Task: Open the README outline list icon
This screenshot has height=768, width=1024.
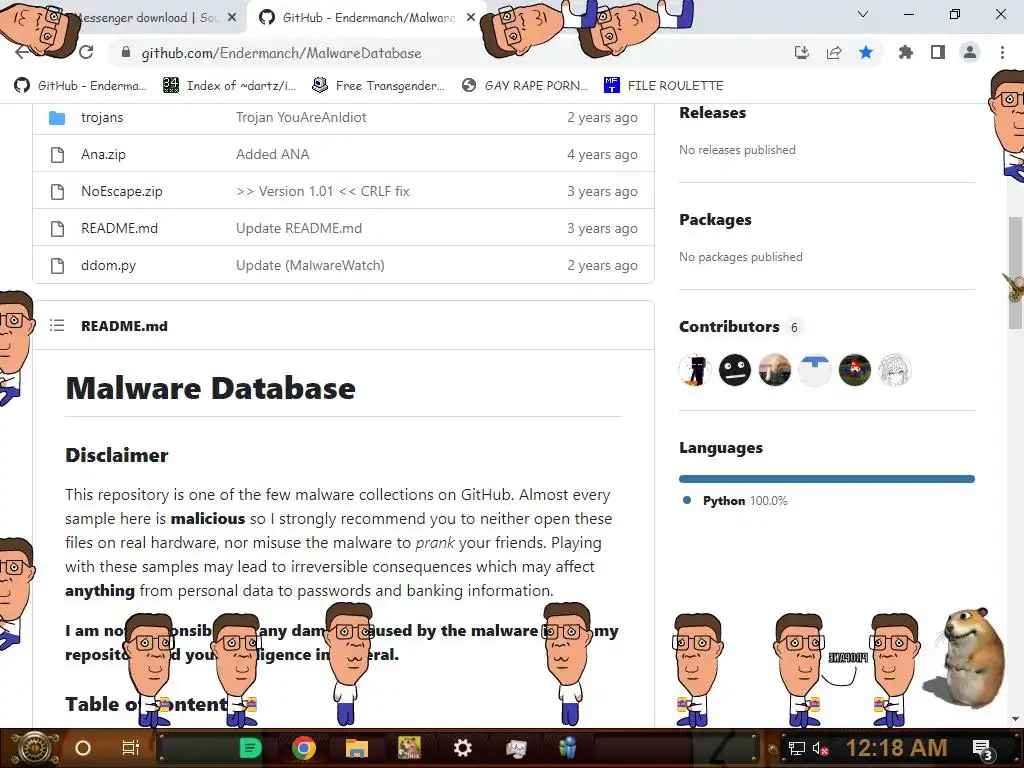Action: pyautogui.click(x=57, y=325)
